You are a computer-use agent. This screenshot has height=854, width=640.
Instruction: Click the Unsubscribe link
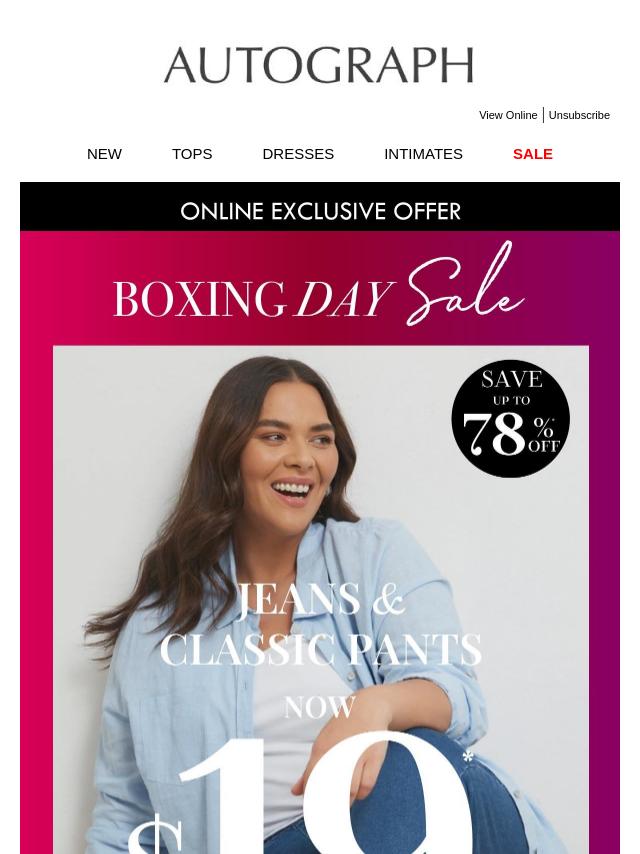point(579,115)
